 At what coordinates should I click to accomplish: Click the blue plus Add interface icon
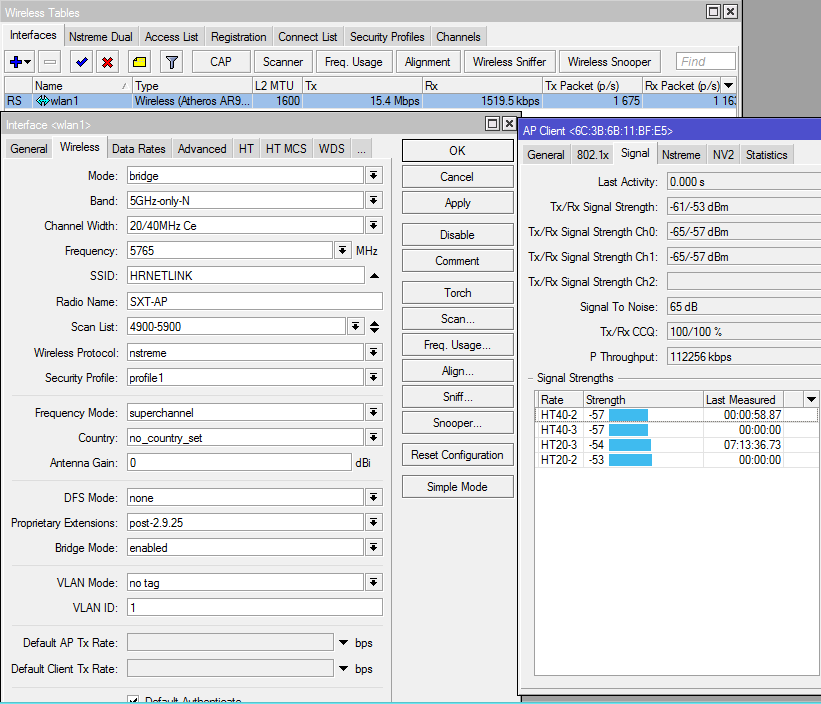[17, 62]
